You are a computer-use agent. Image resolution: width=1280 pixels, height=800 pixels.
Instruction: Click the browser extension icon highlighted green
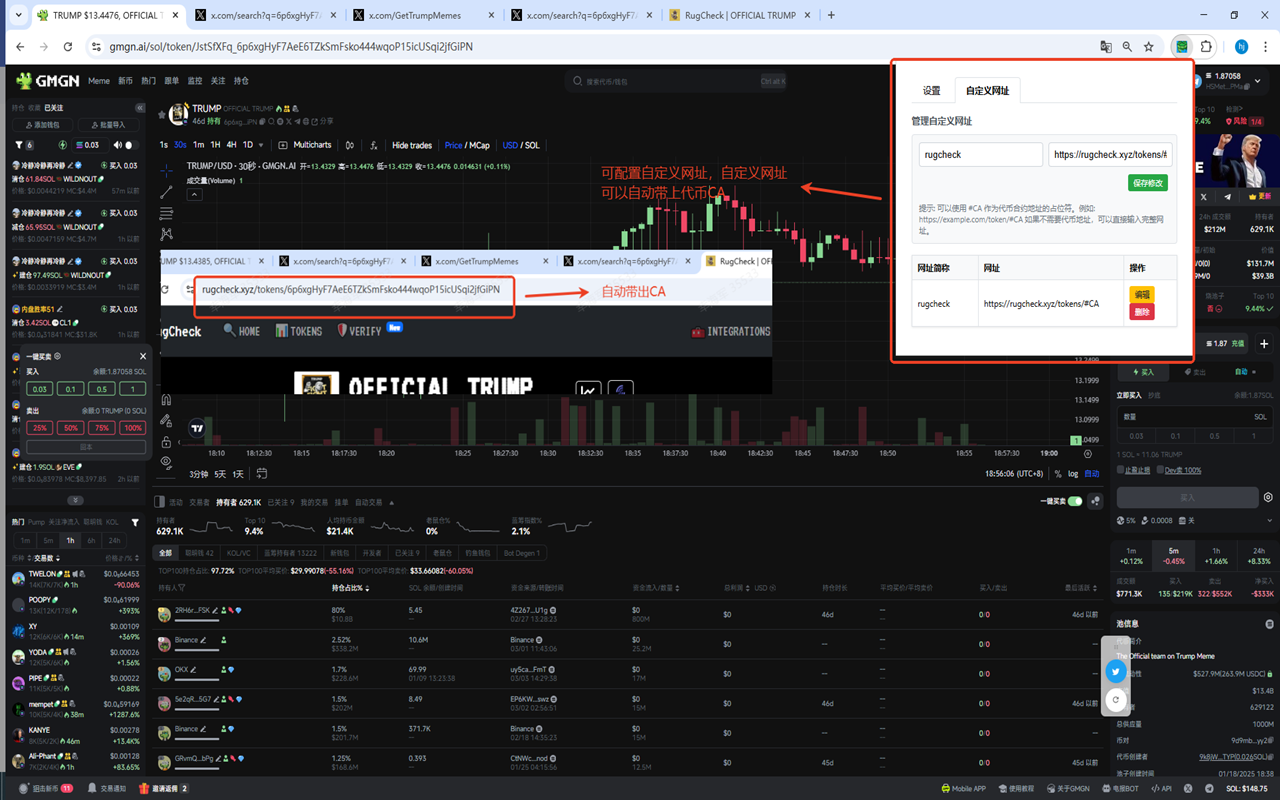coord(1182,46)
